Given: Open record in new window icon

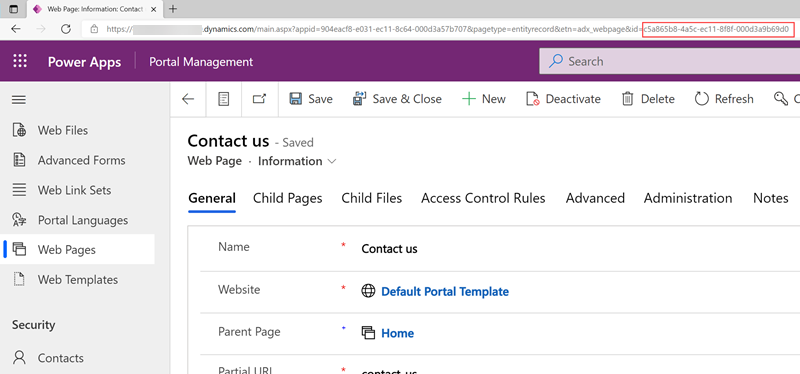Looking at the screenshot, I should click(x=260, y=99).
